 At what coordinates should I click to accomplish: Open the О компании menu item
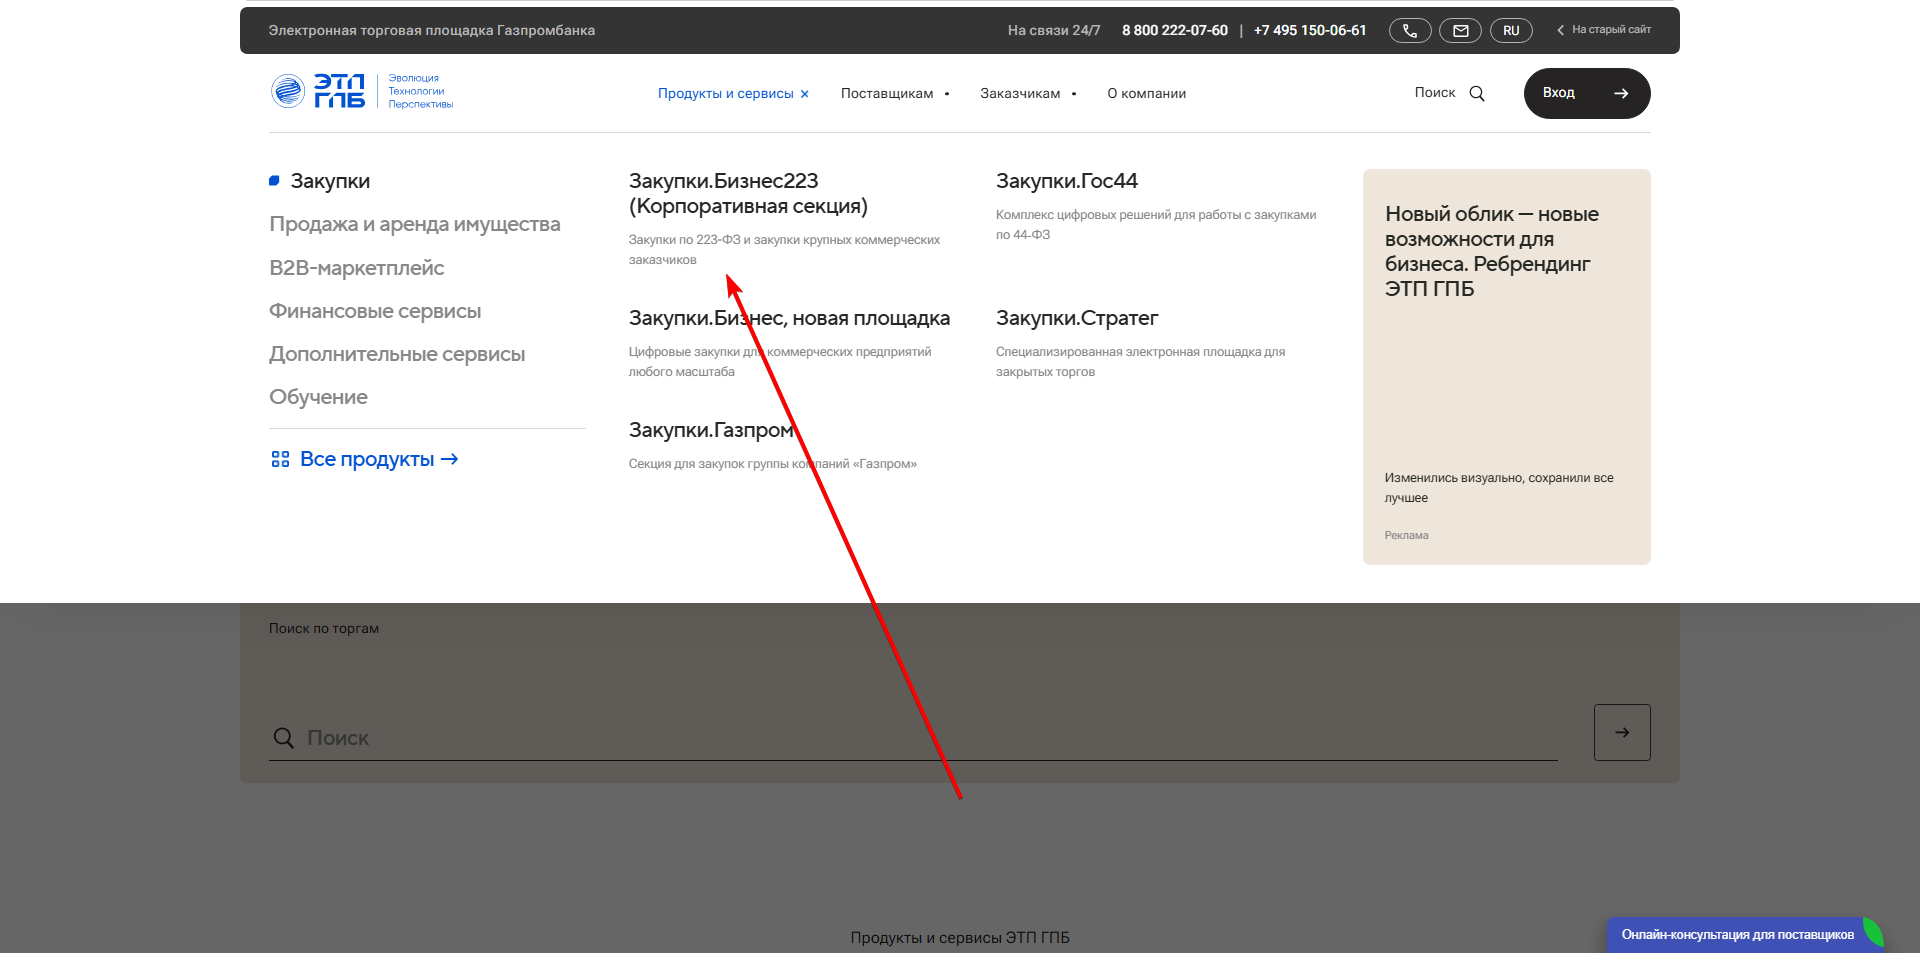pyautogui.click(x=1146, y=93)
